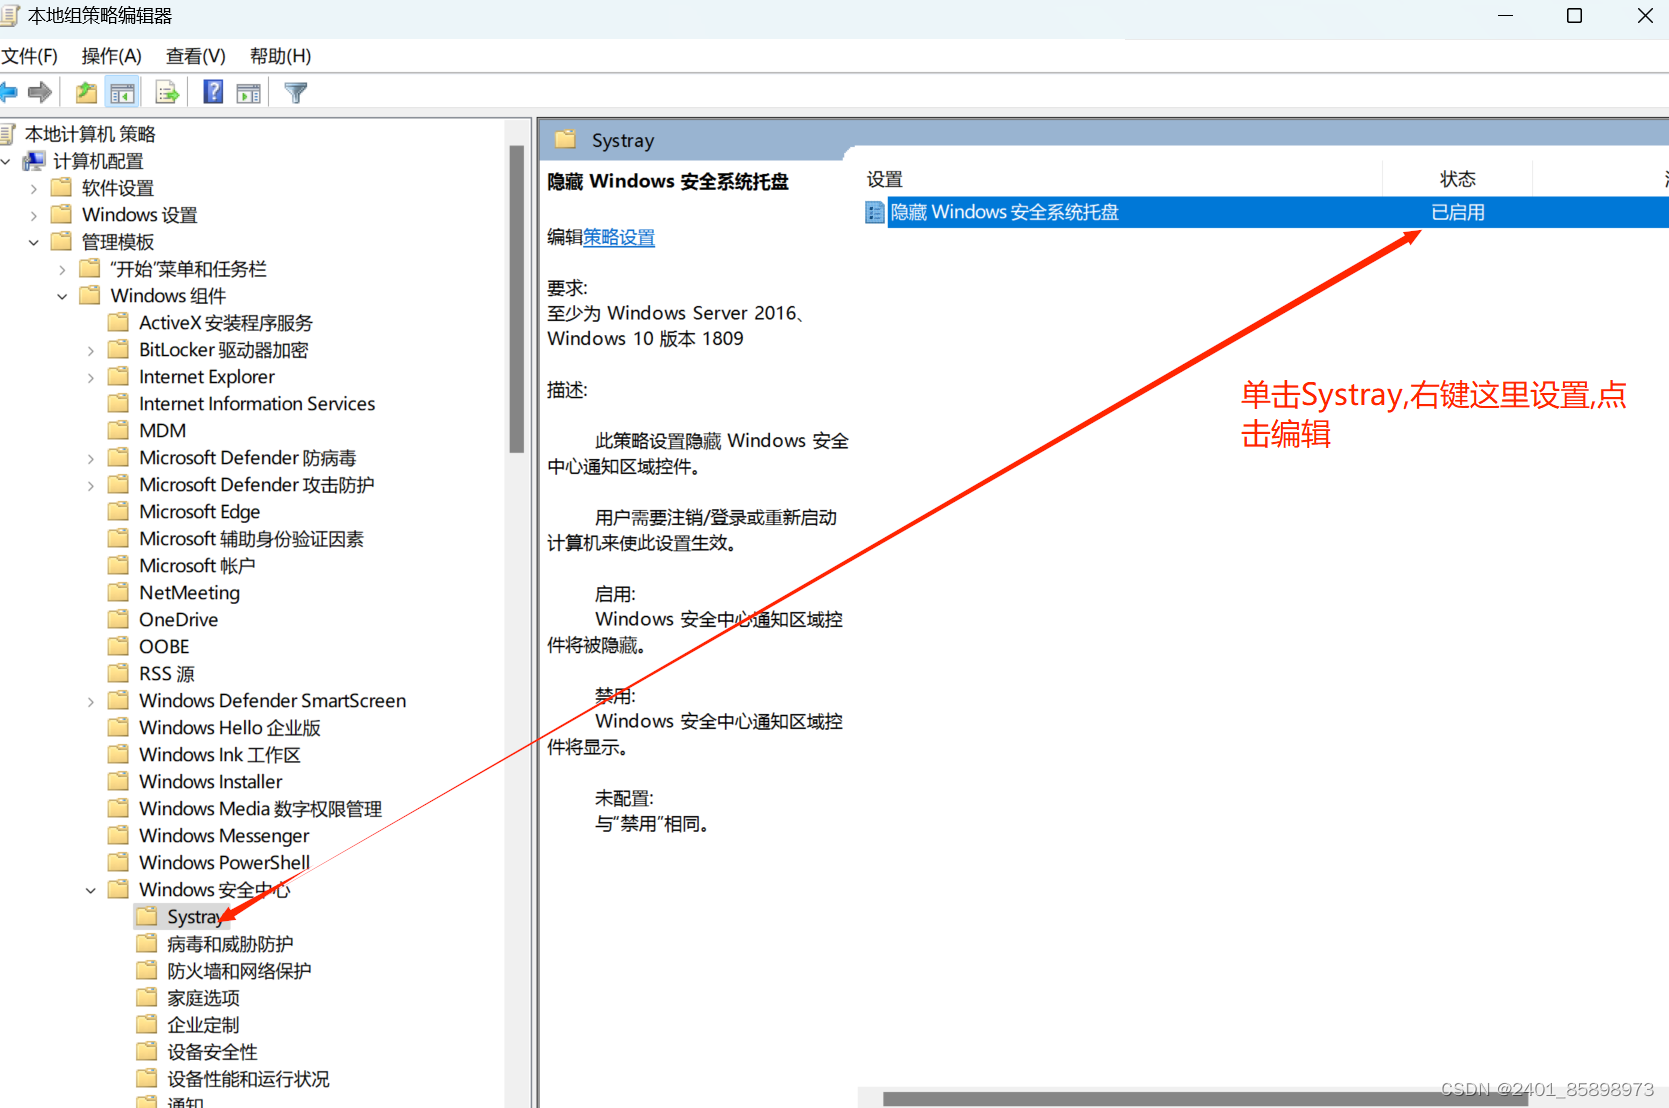Click the 策略设置 edit link
The image size is (1669, 1108).
click(x=619, y=237)
